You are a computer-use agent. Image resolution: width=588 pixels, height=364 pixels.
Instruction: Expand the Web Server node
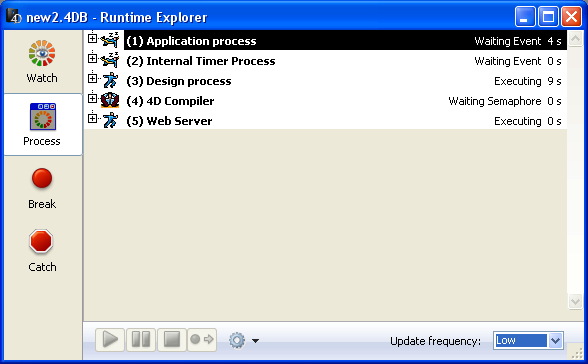tap(92, 118)
